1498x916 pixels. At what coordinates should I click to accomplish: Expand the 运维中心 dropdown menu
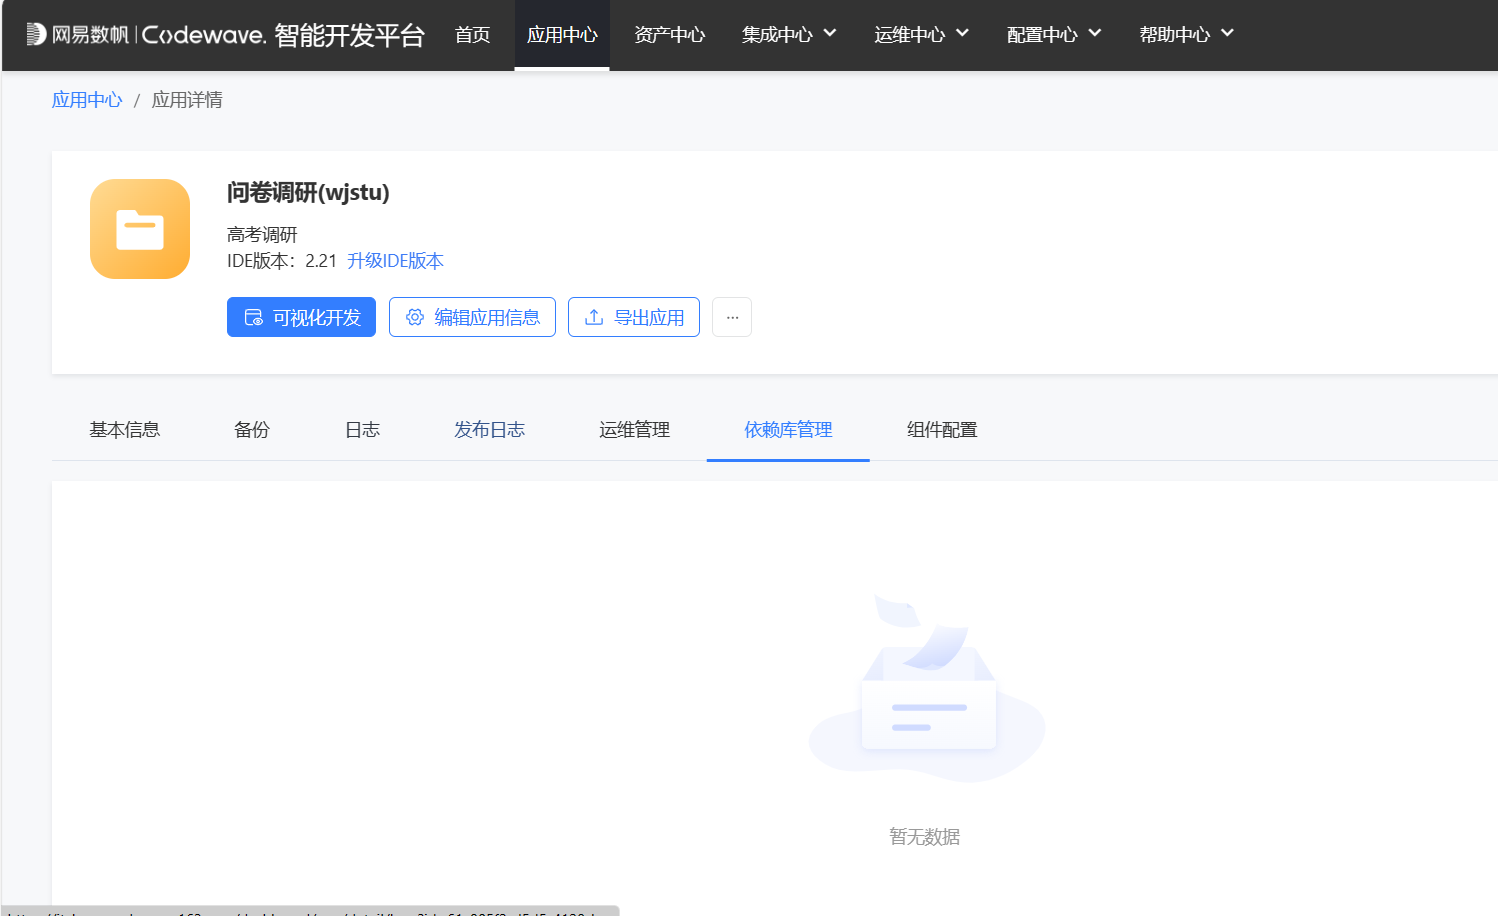(921, 35)
